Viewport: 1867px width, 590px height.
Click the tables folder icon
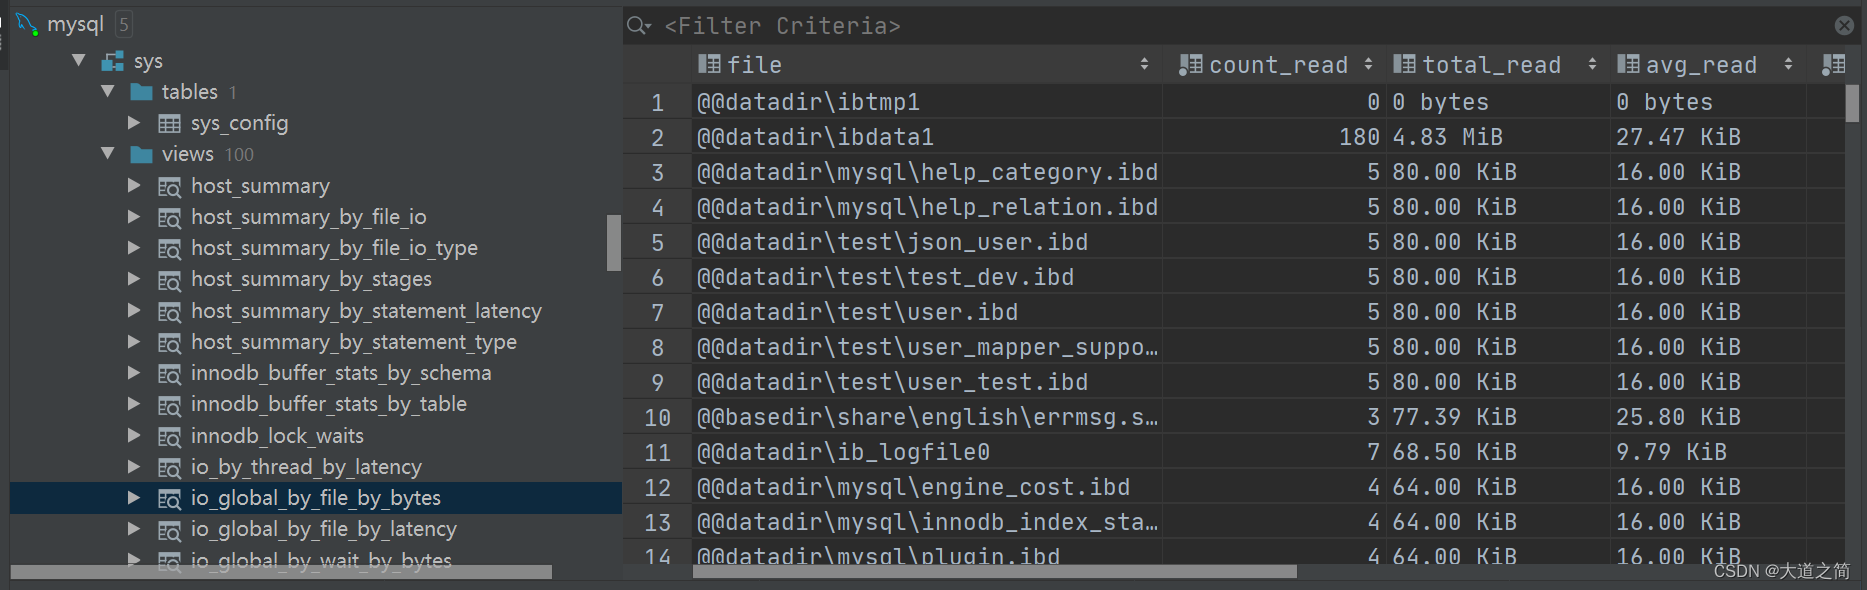point(141,92)
